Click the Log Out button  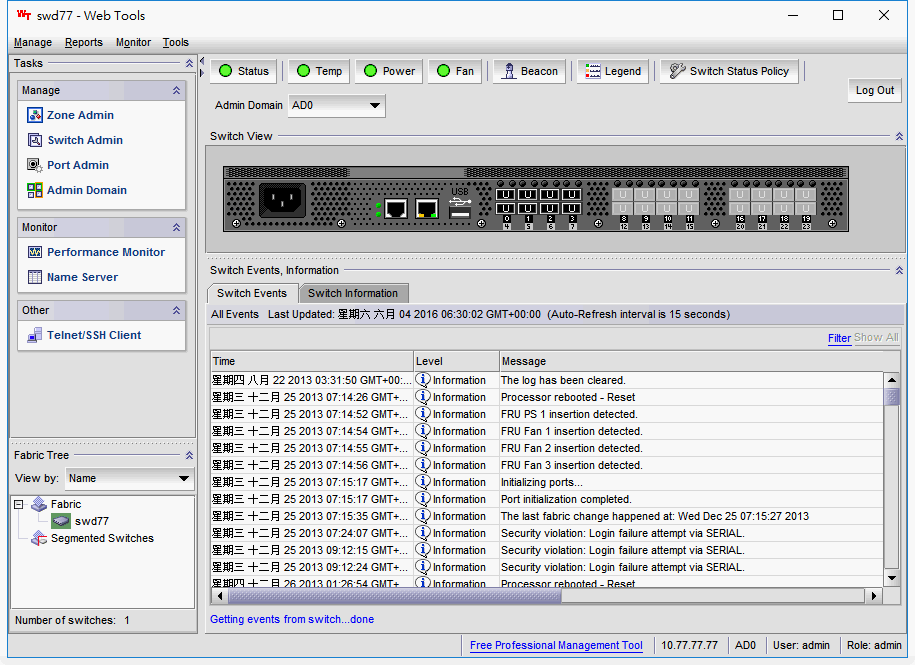coord(875,90)
